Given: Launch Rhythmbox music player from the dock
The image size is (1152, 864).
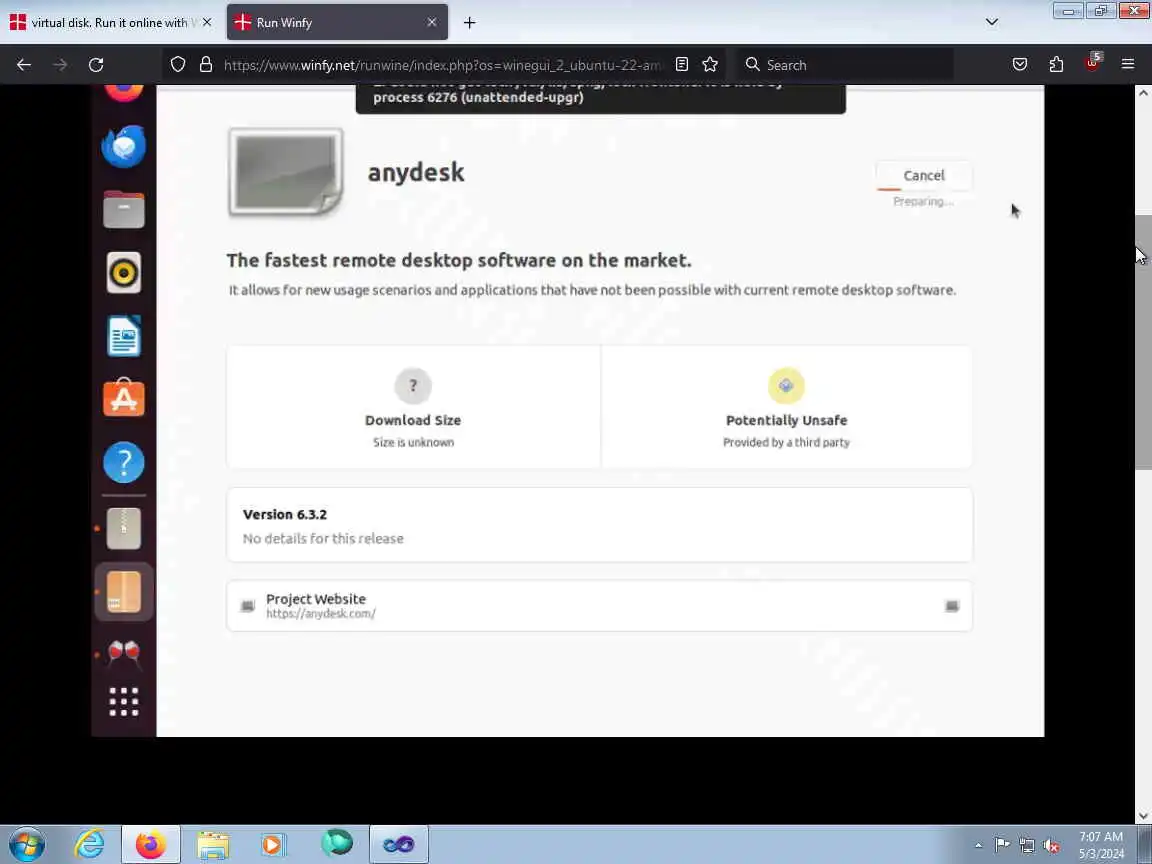Looking at the screenshot, I should tap(123, 273).
